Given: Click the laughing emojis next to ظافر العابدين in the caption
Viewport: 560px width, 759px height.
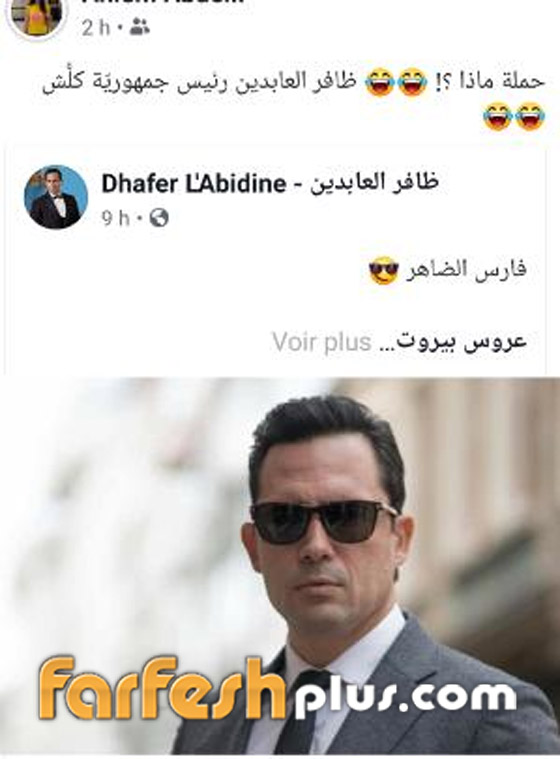Looking at the screenshot, I should (x=396, y=83).
